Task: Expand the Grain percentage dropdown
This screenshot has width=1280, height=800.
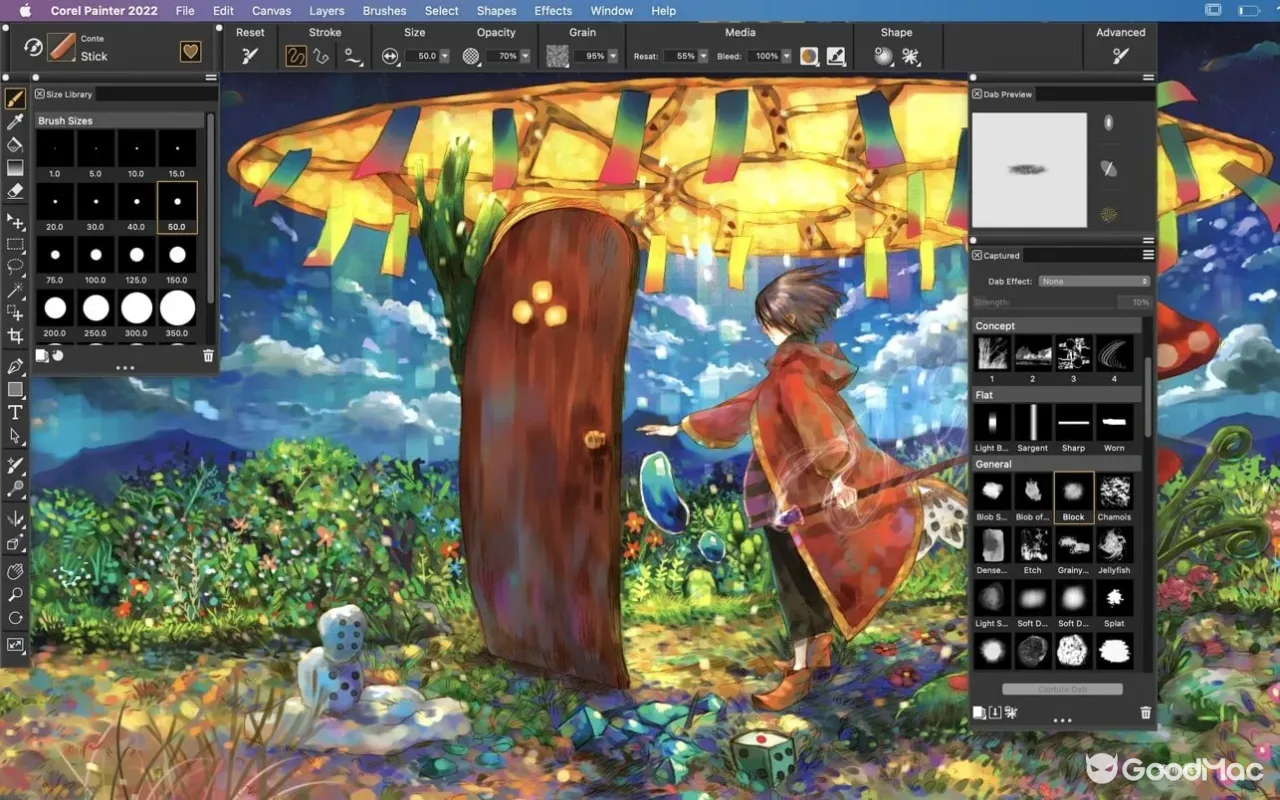Action: tap(613, 56)
